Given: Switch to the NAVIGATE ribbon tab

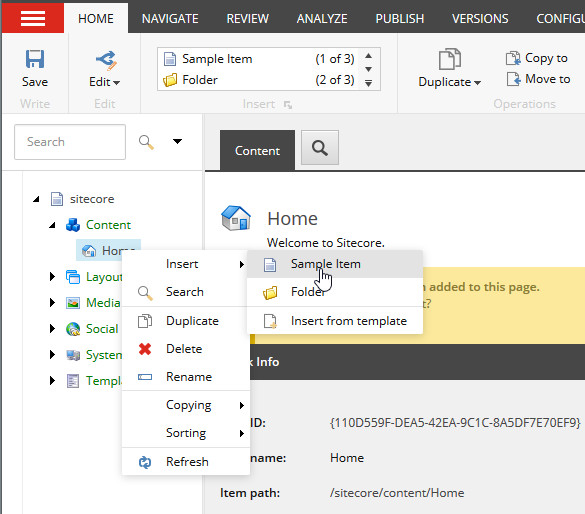Looking at the screenshot, I should 170,18.
